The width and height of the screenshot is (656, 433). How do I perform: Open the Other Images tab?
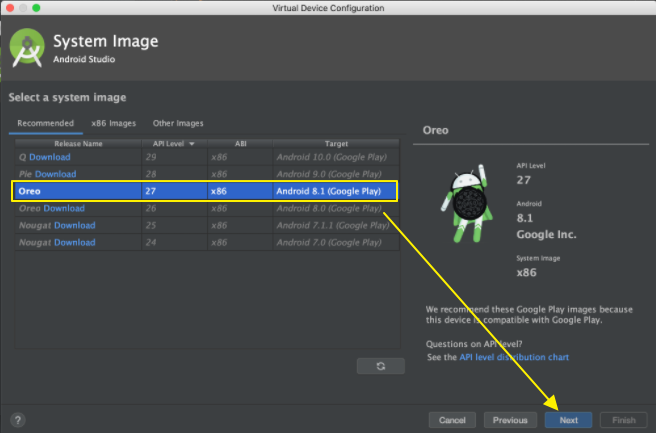pyautogui.click(x=178, y=123)
